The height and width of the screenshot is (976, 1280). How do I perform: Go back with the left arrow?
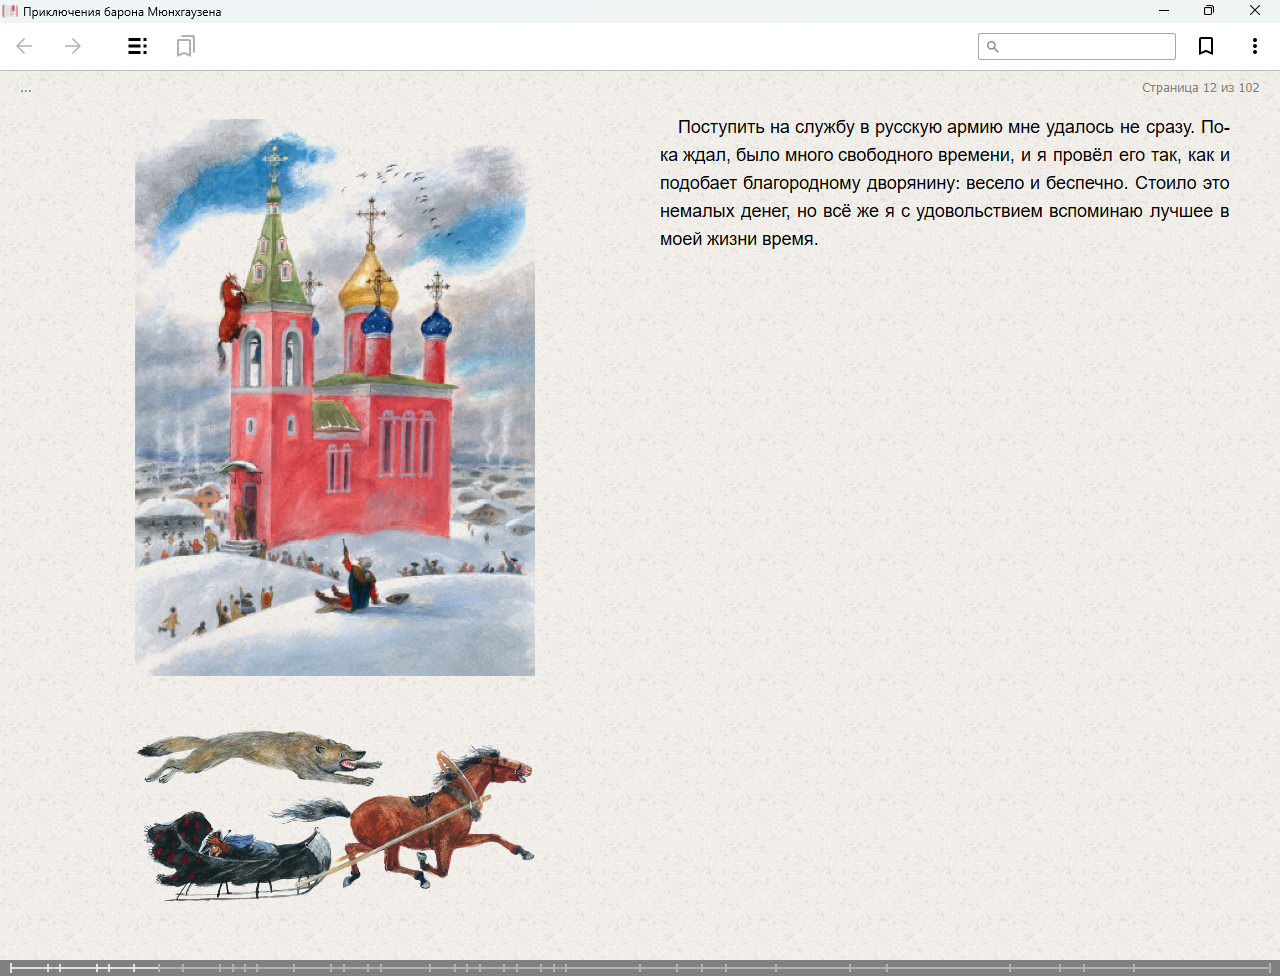coord(25,46)
